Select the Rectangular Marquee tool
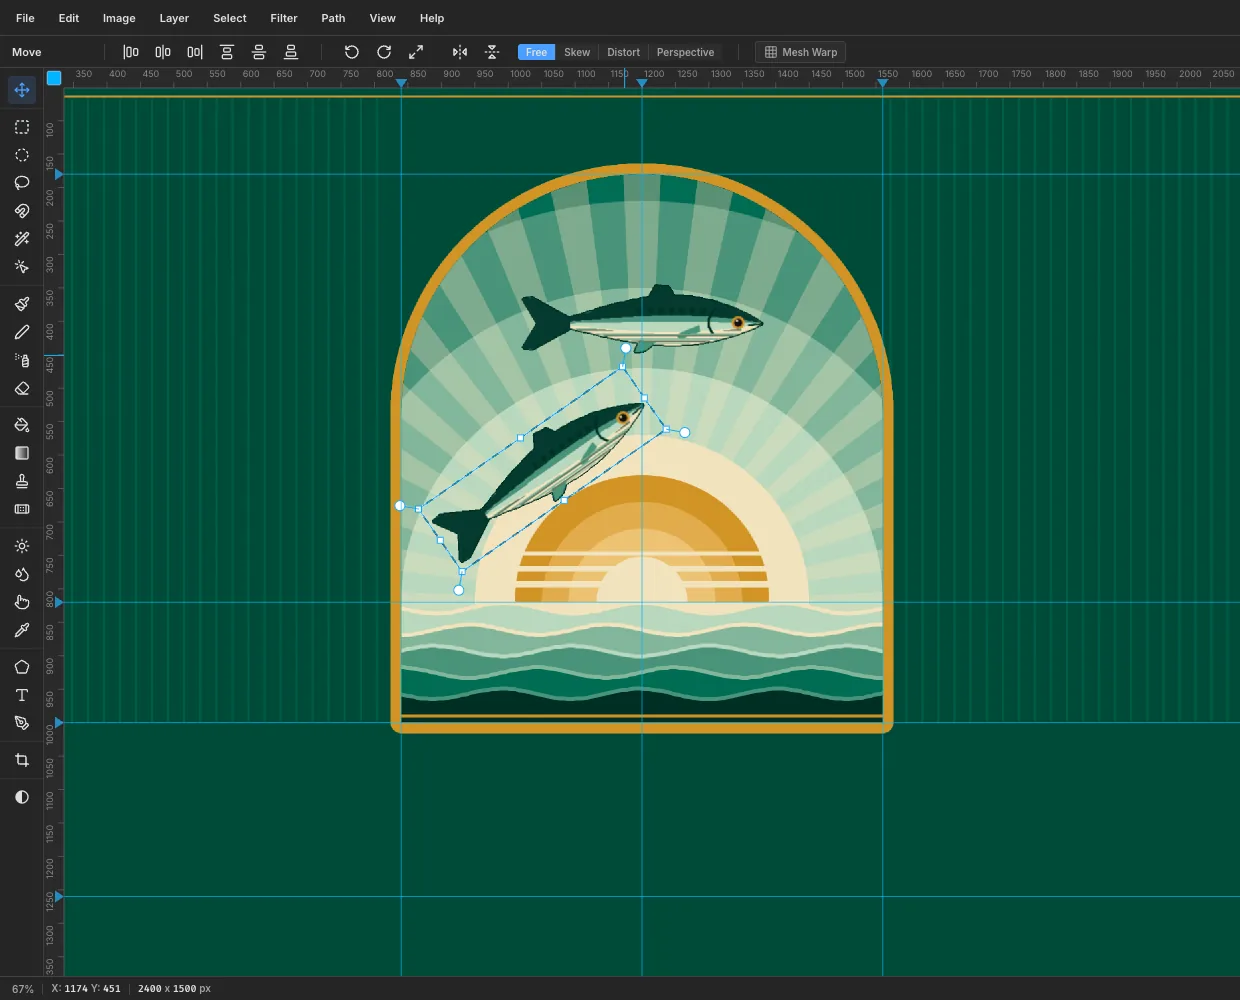Viewport: 1240px width, 1000px height. [22, 127]
